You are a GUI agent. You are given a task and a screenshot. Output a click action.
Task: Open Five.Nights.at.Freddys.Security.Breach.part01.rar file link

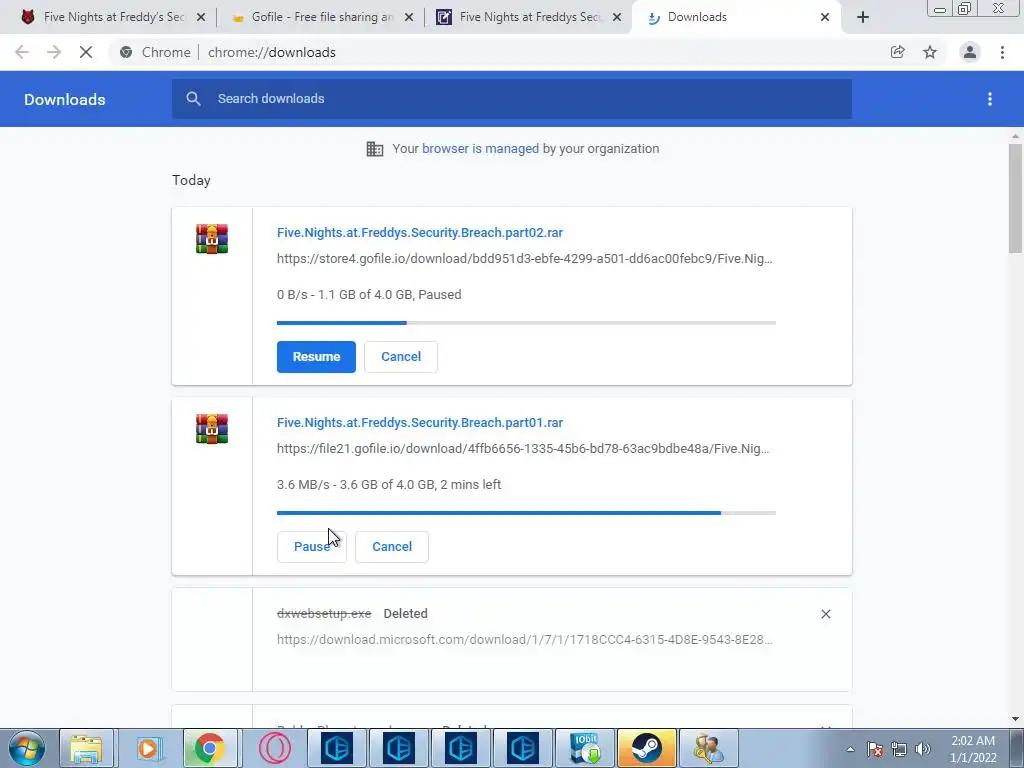420,423
